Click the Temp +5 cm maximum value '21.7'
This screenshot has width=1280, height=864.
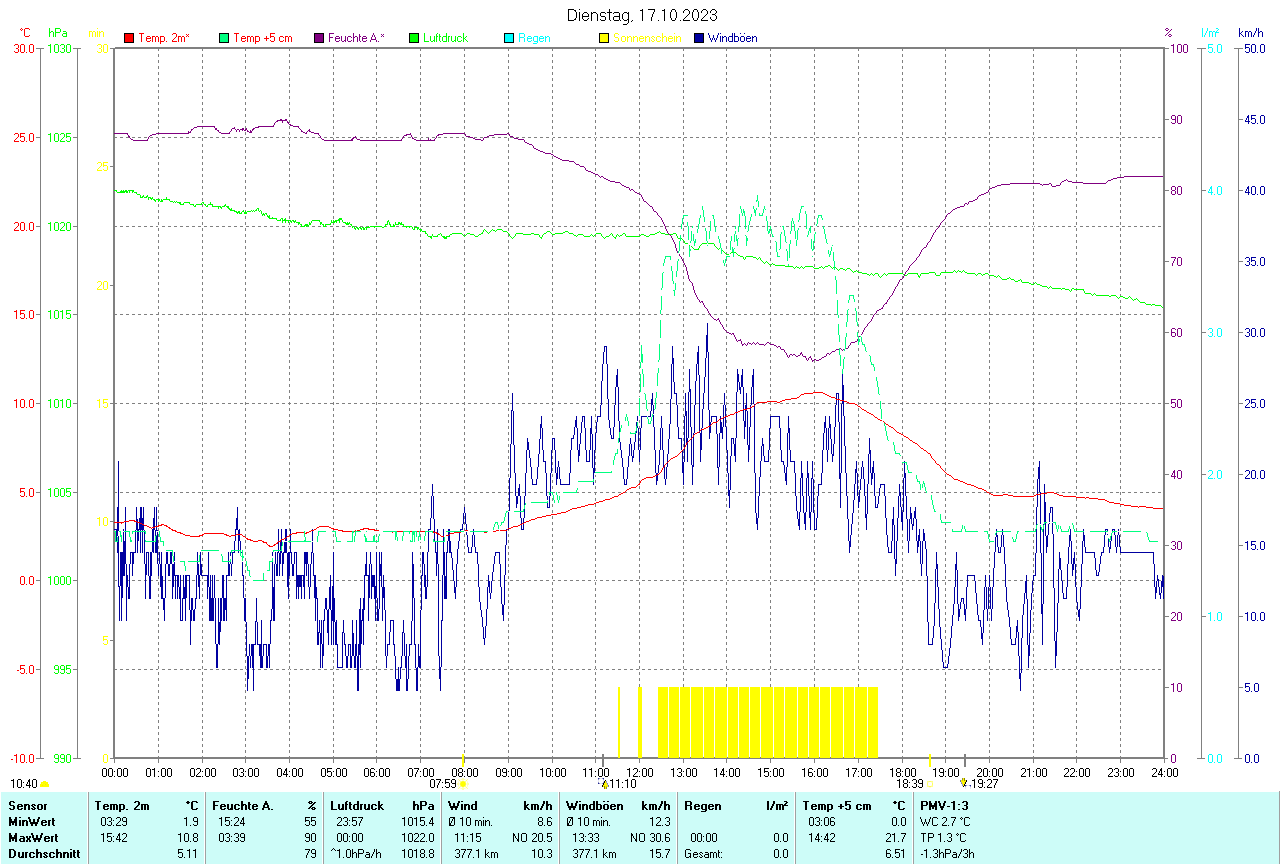(x=896, y=838)
